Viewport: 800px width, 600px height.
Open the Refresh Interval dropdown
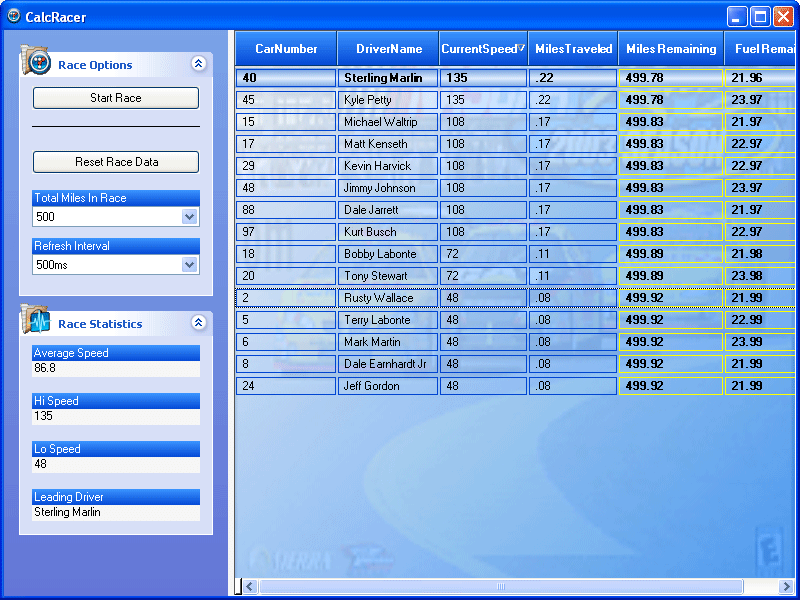(x=190, y=265)
